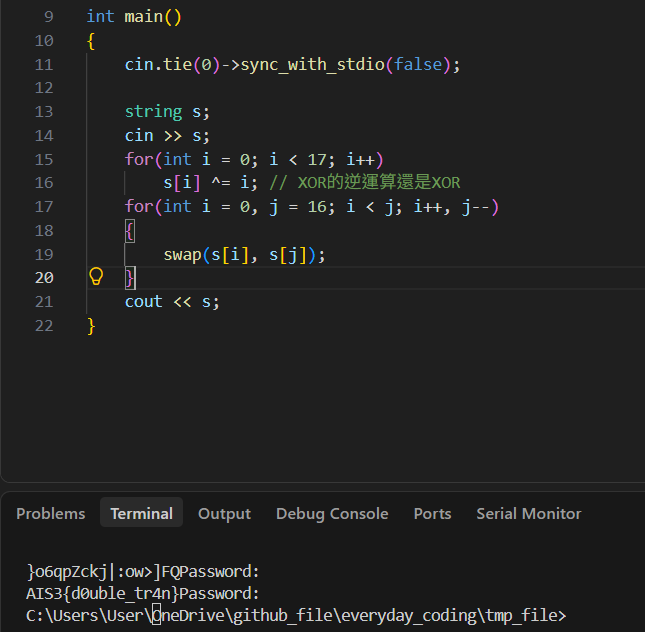
Task: Click the 'sync_with_stdio' call on line 11
Action: tap(313, 65)
